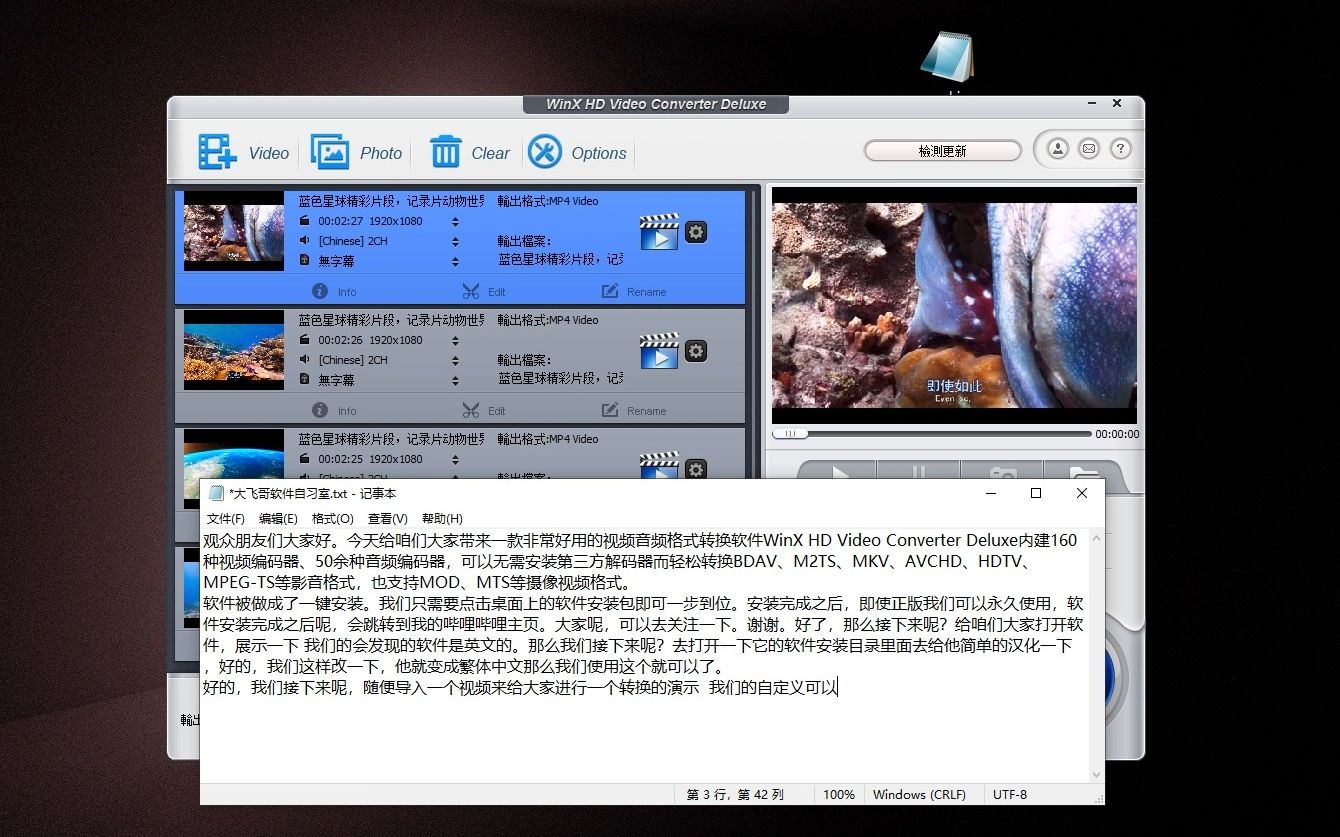
Task: Open the help question mark icon
Action: click(1121, 149)
